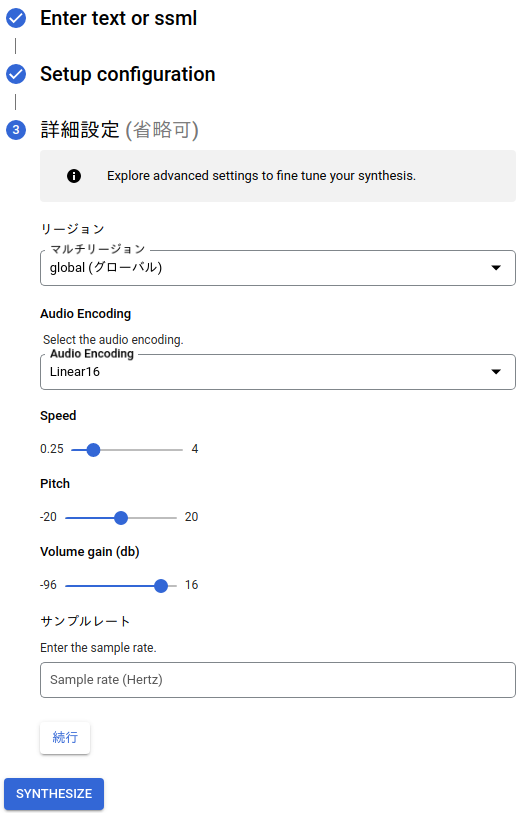Click the info icon in the advanced settings banner
The height and width of the screenshot is (813, 519).
coord(74,176)
